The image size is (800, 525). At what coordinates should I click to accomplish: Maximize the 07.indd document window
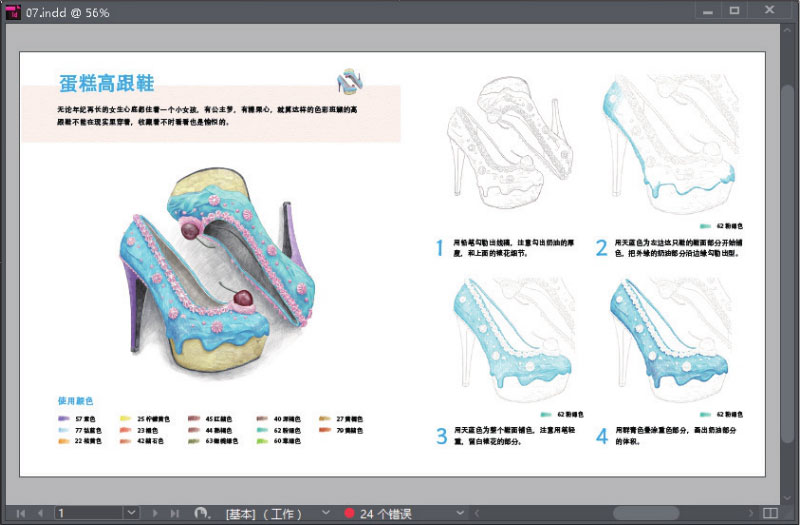point(734,11)
